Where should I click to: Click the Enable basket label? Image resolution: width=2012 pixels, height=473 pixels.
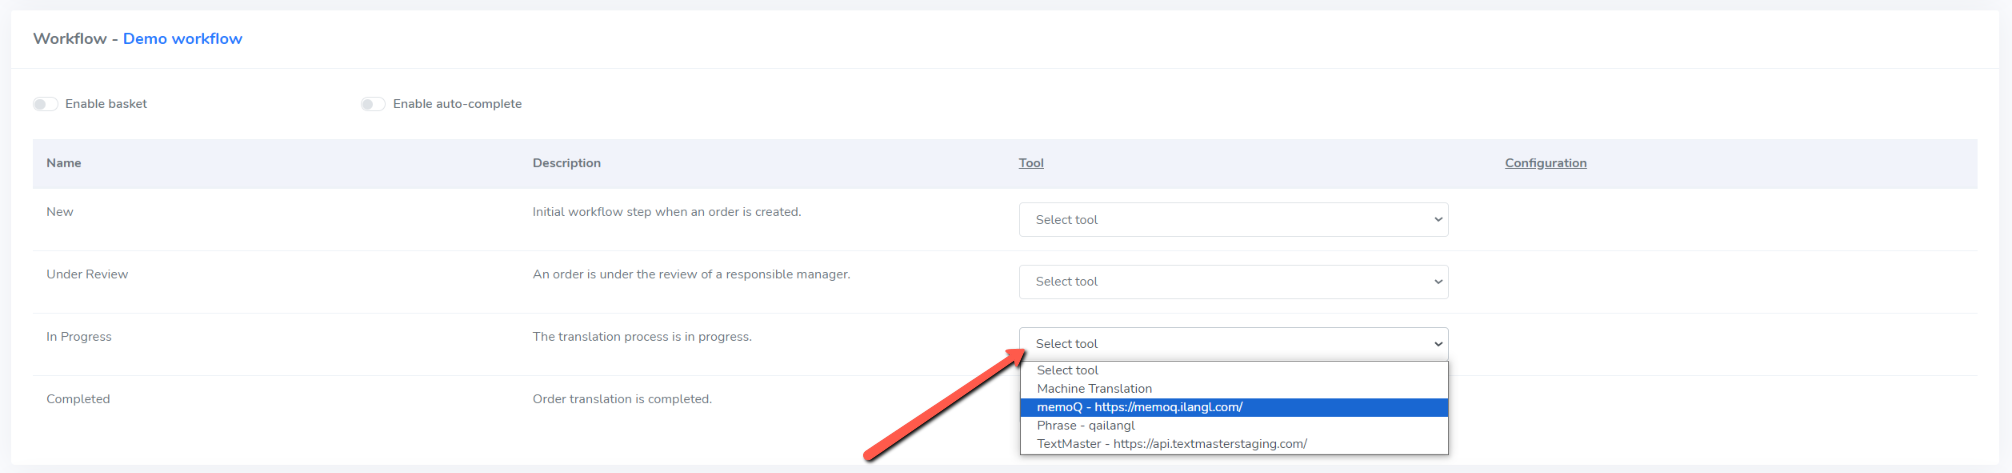pyautogui.click(x=106, y=104)
